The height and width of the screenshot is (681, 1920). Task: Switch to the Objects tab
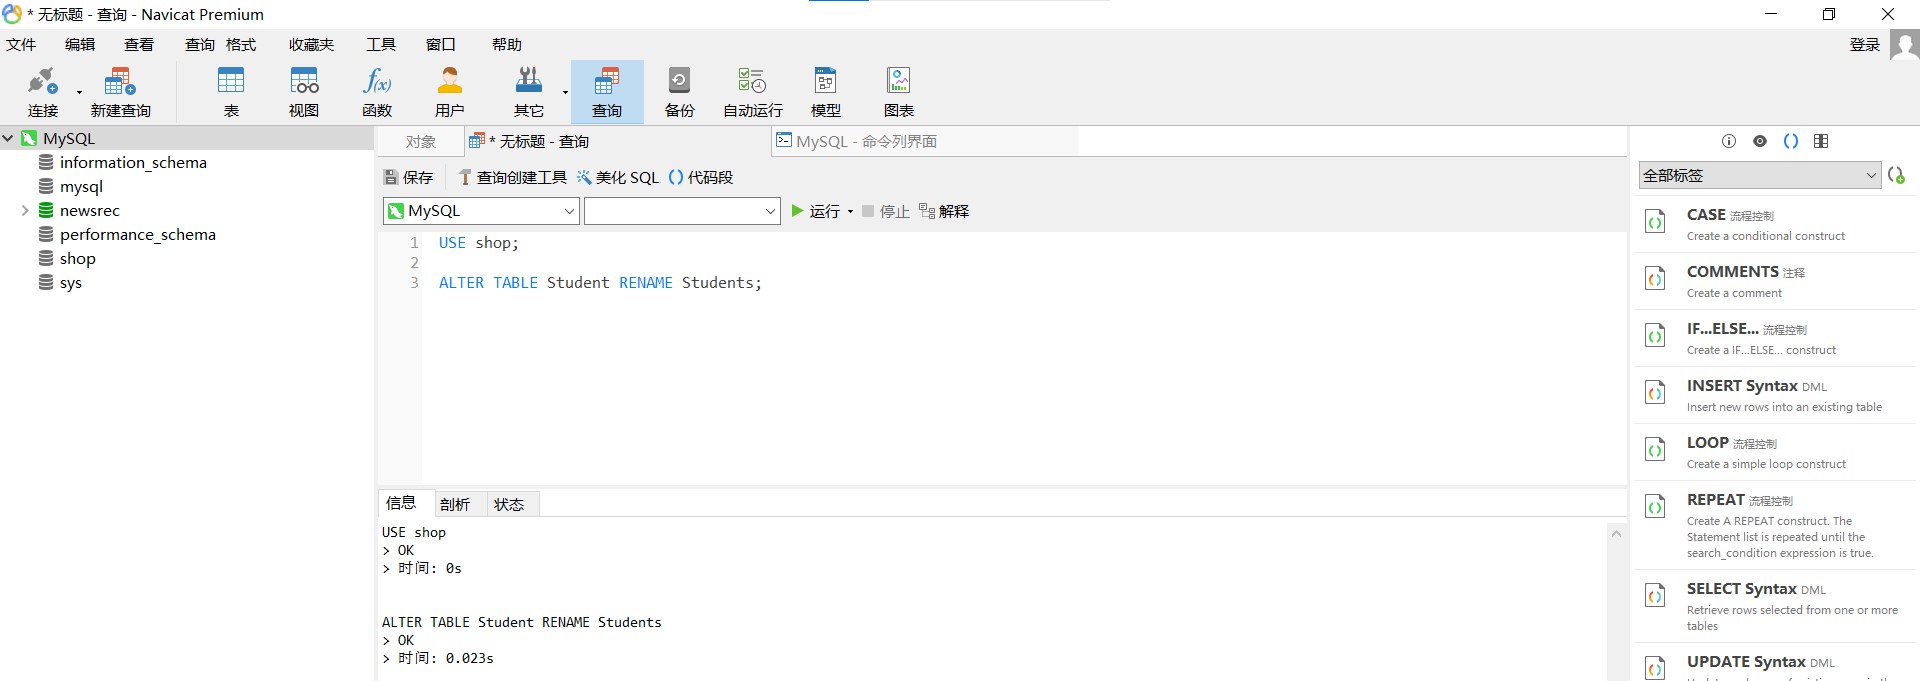pos(421,142)
